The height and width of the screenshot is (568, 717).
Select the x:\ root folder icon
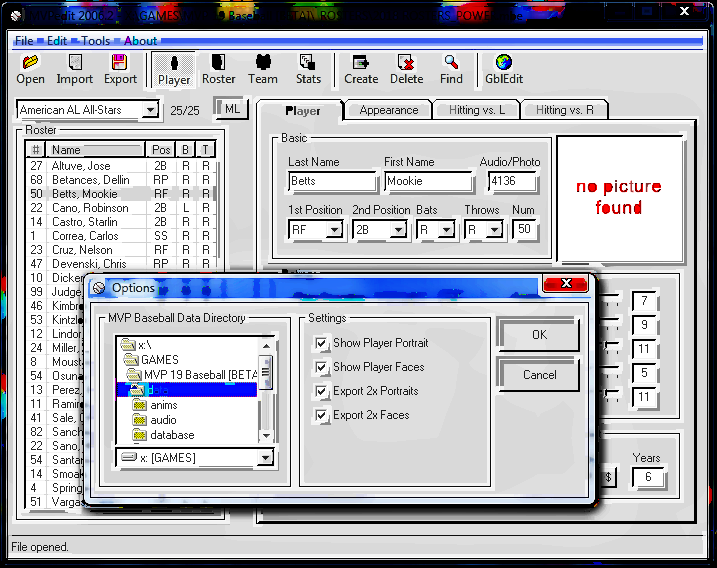tap(128, 344)
